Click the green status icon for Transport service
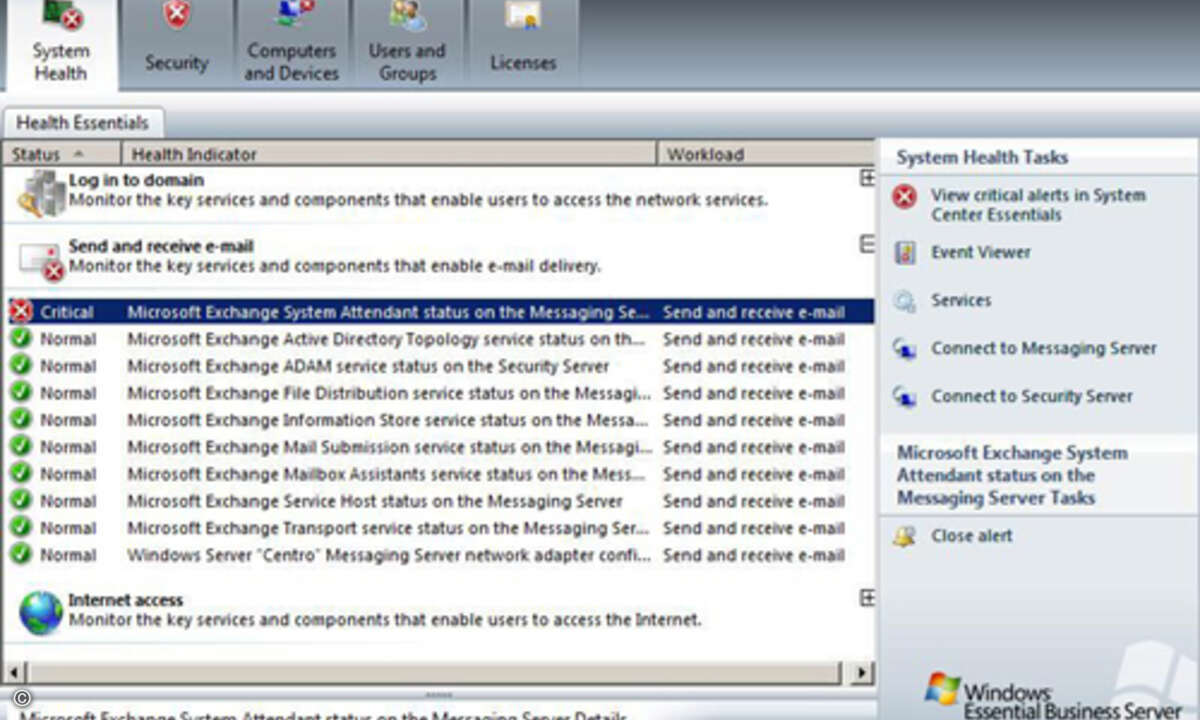This screenshot has width=1200, height=720. (x=21, y=528)
